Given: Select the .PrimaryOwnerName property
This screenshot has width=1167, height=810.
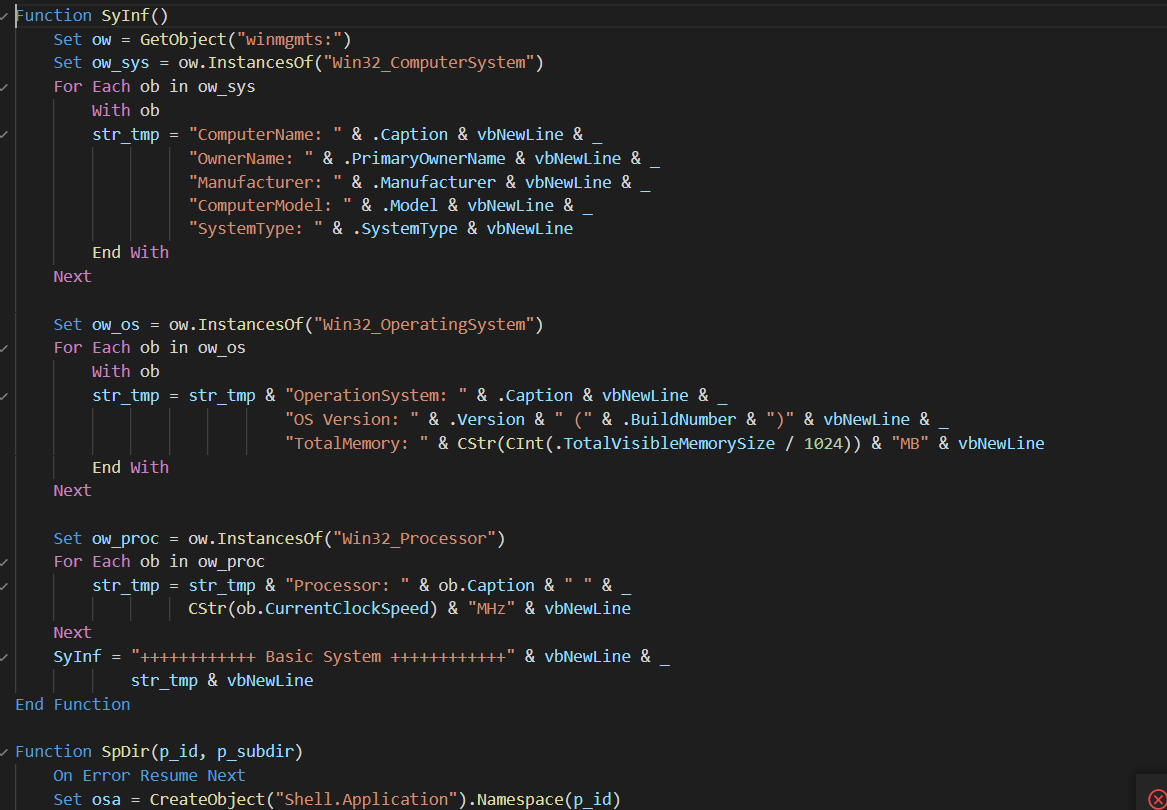Looking at the screenshot, I should click(423, 159).
